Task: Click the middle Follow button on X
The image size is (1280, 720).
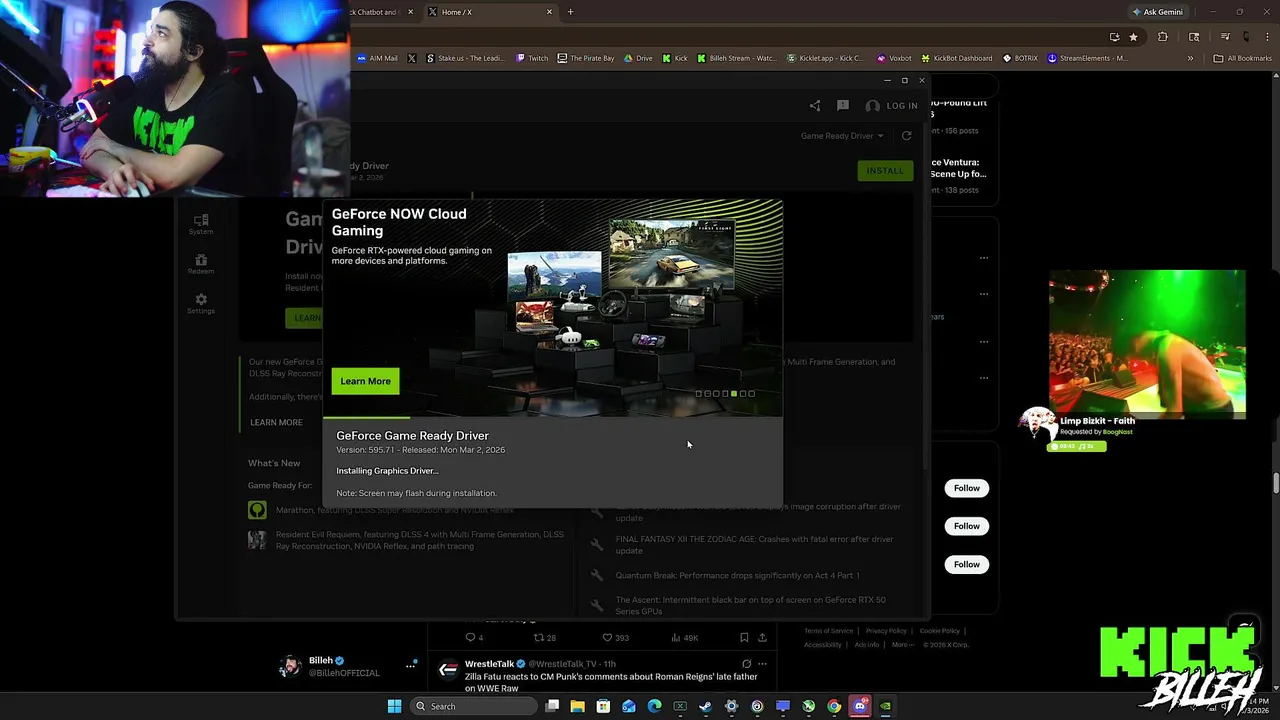Action: point(966,526)
